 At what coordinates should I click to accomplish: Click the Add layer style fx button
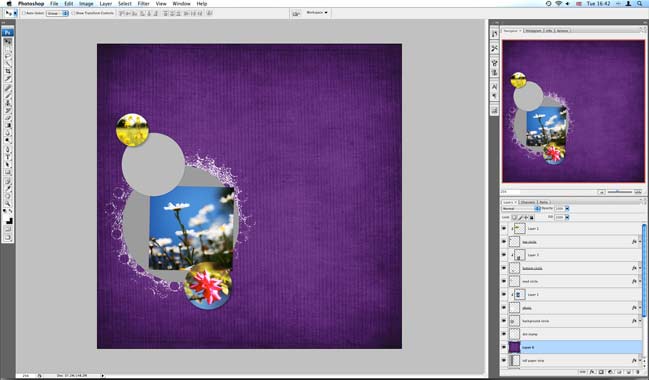point(592,372)
